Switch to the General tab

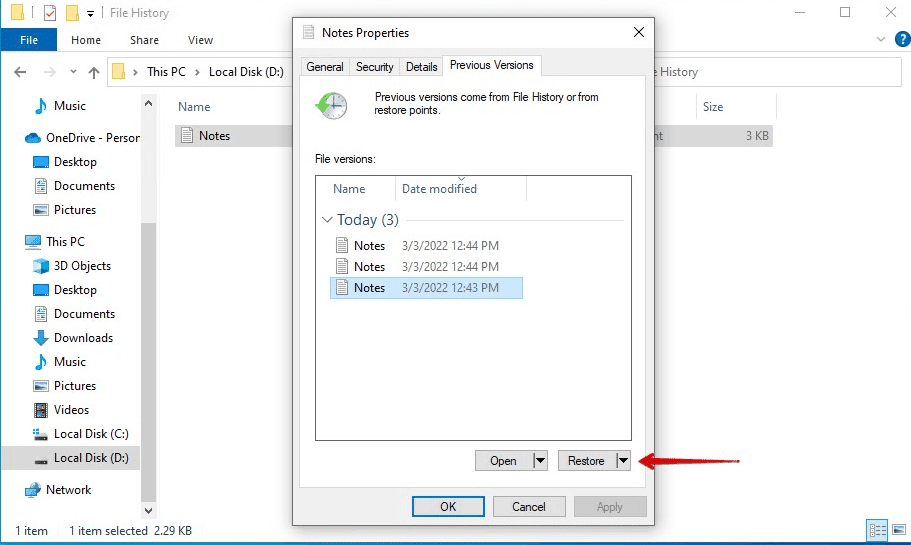pyautogui.click(x=325, y=67)
